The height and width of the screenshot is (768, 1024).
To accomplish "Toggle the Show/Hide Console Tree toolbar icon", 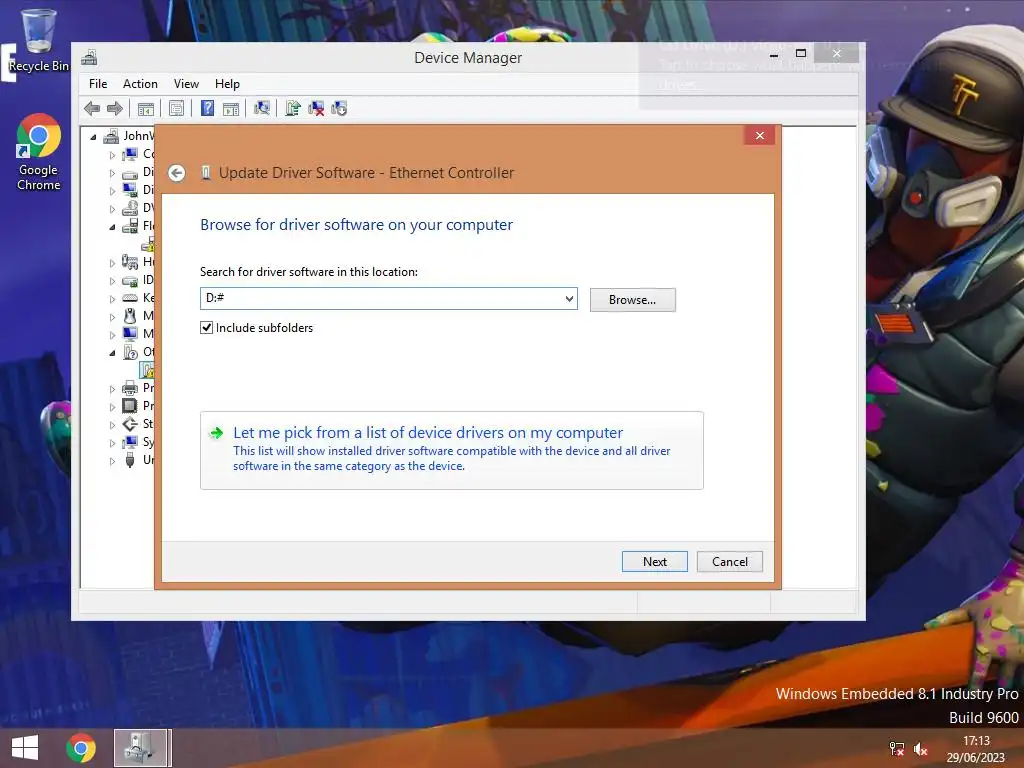I will (146, 108).
